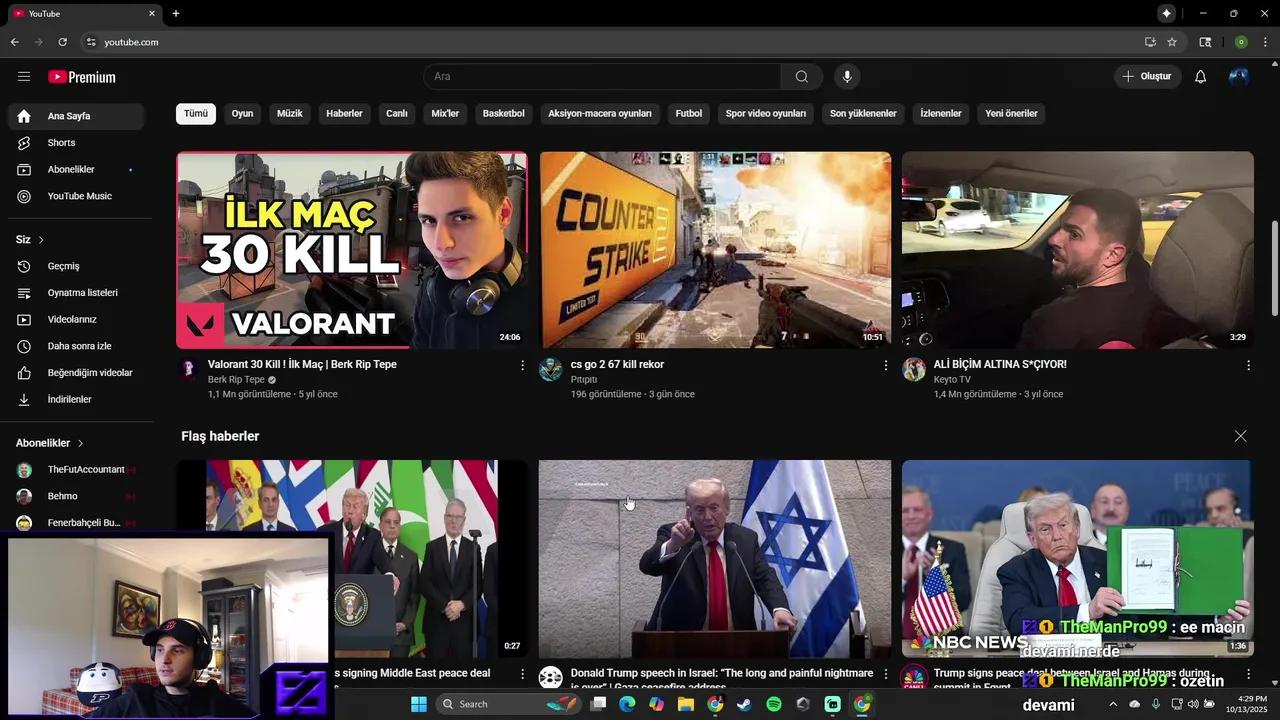The width and height of the screenshot is (1280, 720).
Task: Start voice search with the microphone
Action: (x=847, y=77)
